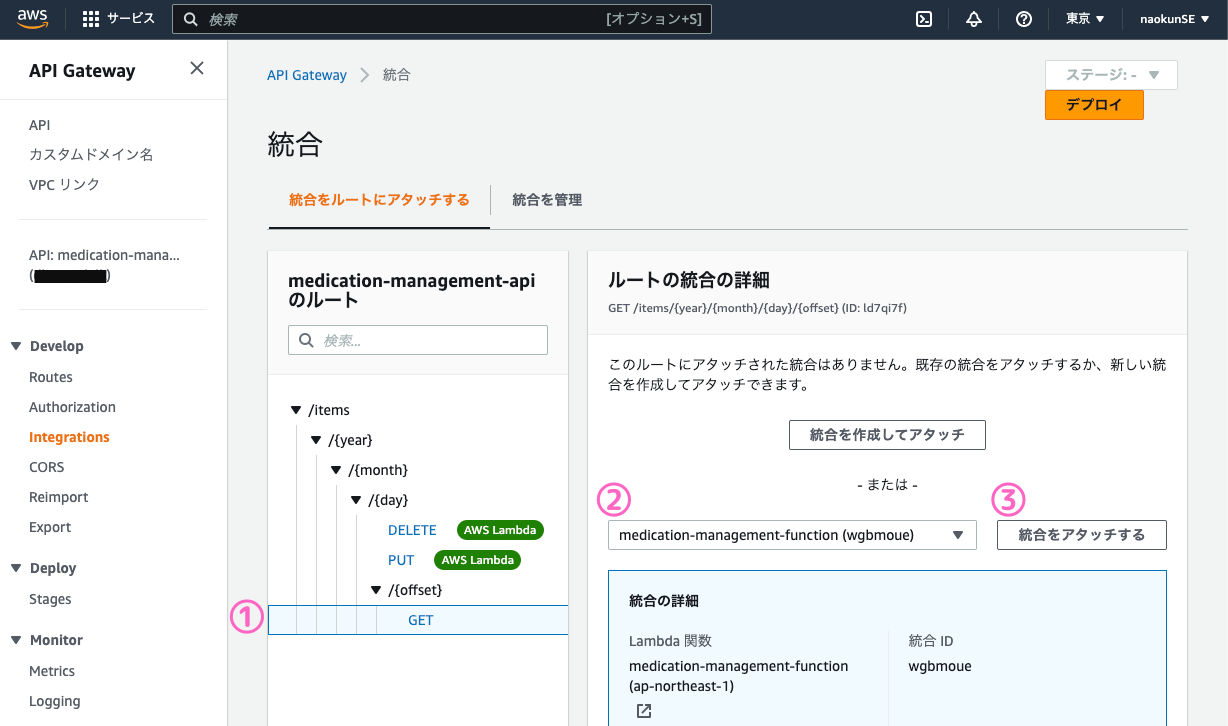Select the DELETE route under /{day}
This screenshot has height=726, width=1228.
click(x=412, y=530)
